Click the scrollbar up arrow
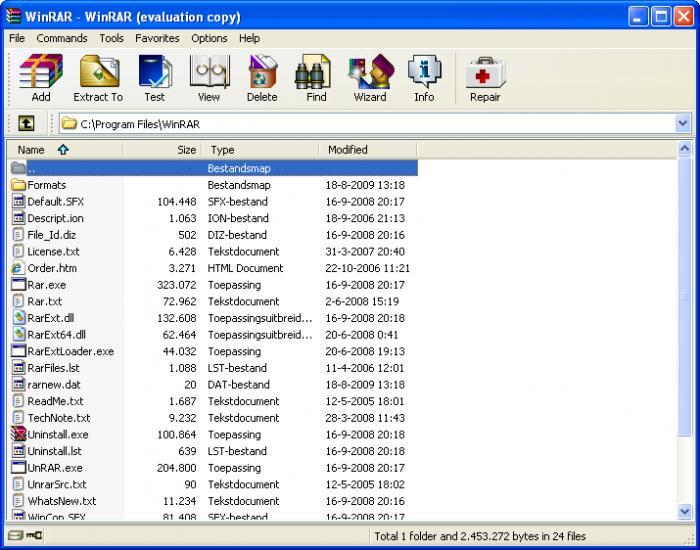This screenshot has width=700, height=550. pos(684,148)
